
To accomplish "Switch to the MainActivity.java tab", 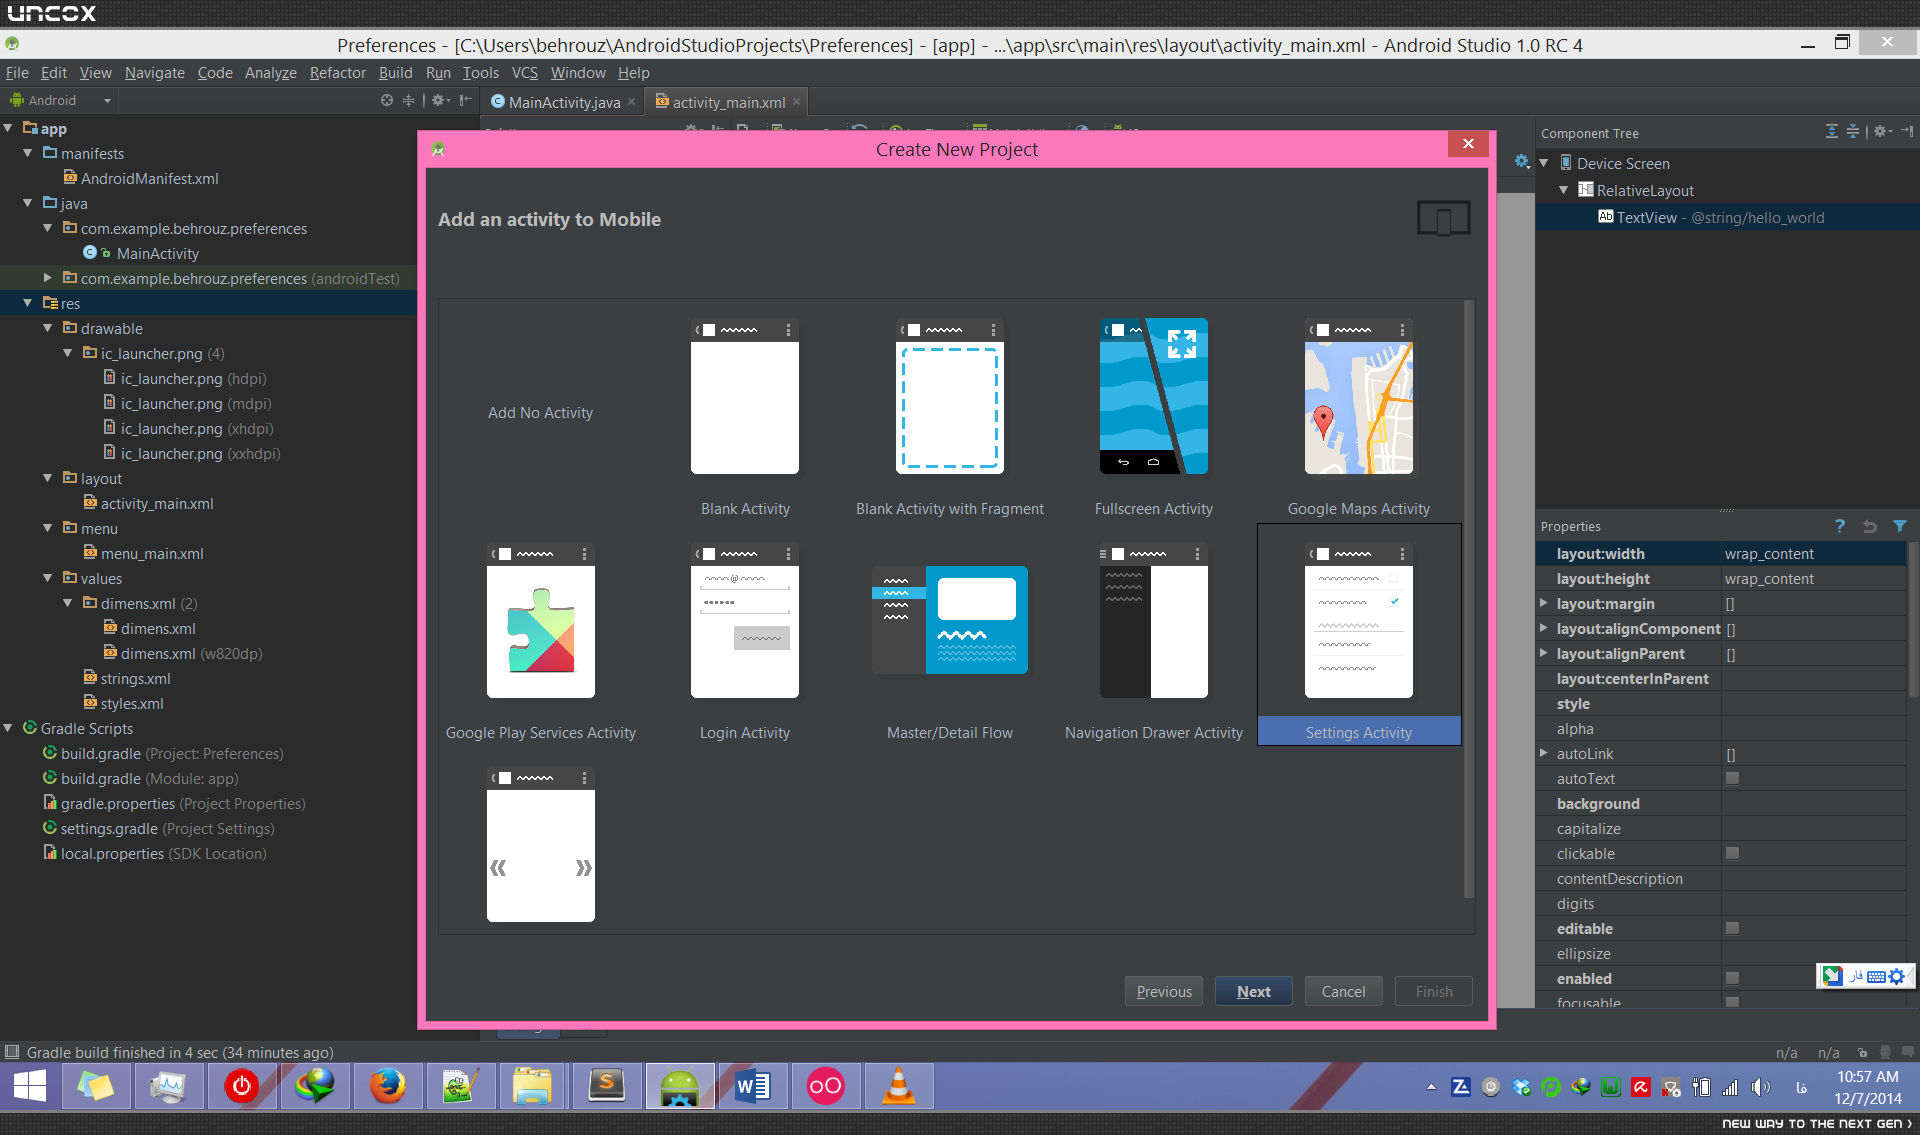I will 563,102.
